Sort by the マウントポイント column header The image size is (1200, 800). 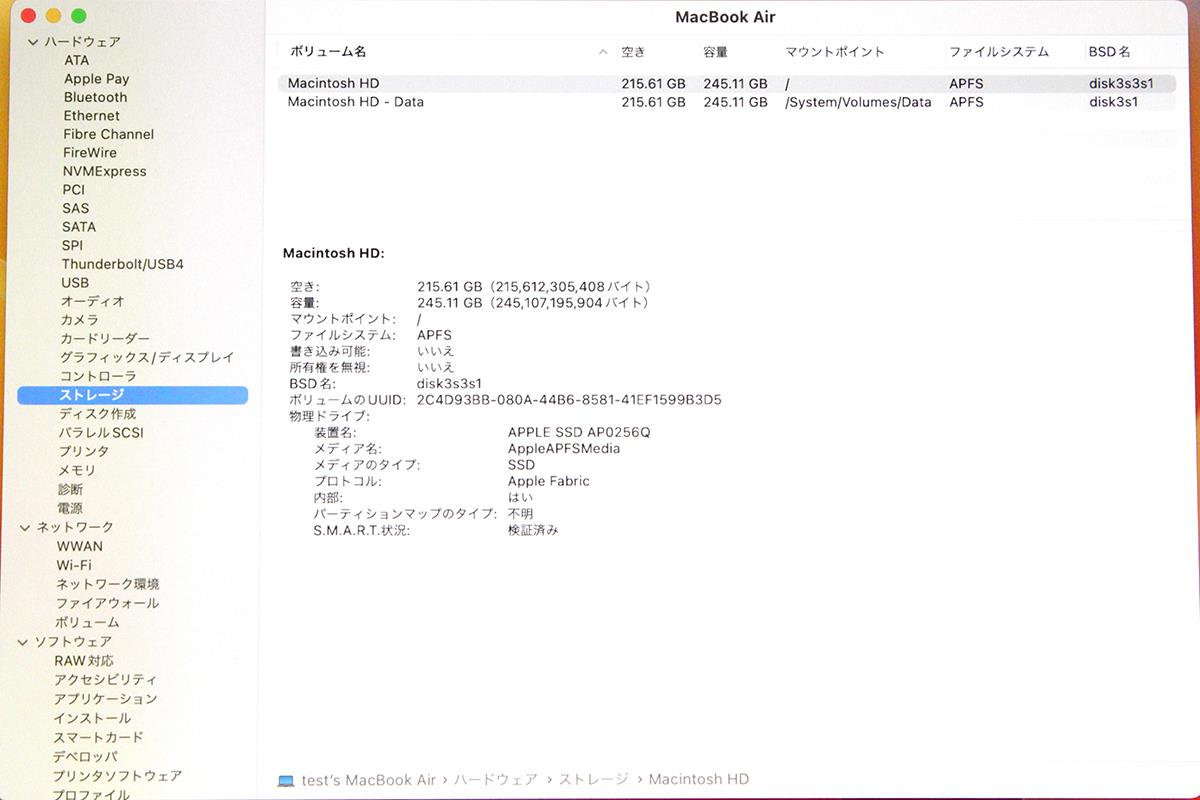click(835, 52)
